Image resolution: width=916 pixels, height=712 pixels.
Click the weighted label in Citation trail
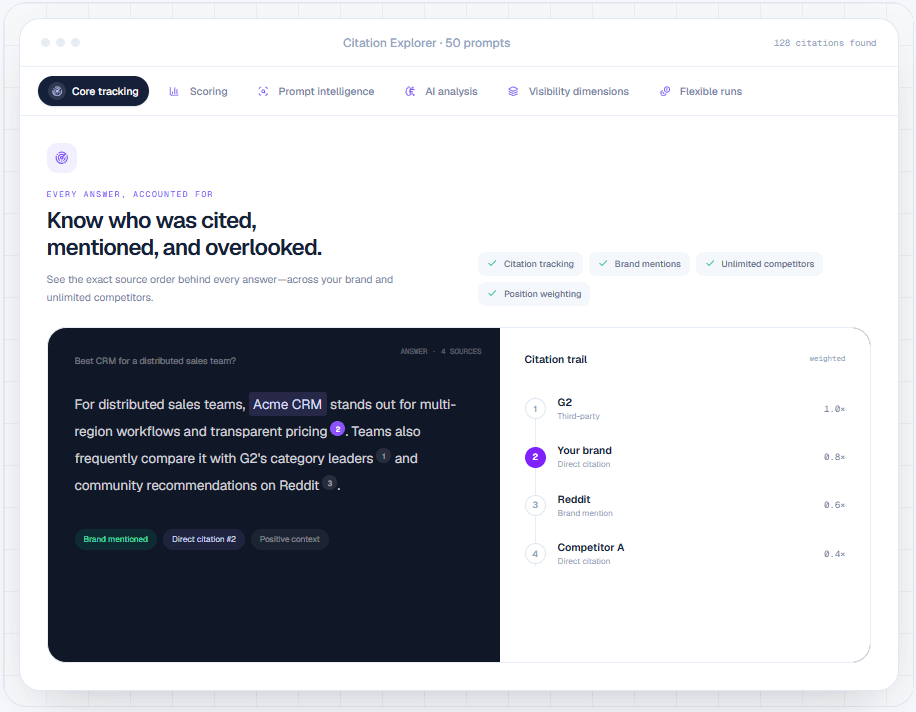click(x=827, y=359)
